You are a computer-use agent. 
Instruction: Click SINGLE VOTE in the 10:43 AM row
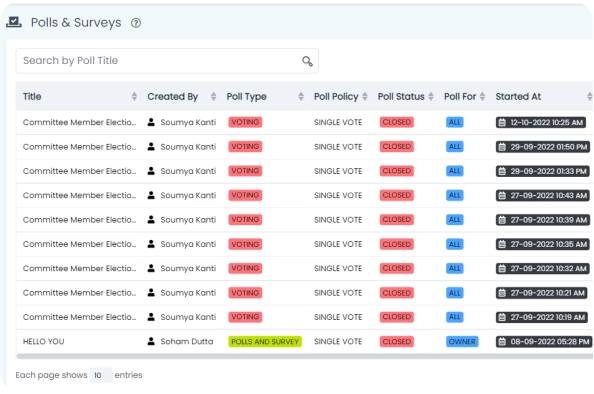click(338, 195)
